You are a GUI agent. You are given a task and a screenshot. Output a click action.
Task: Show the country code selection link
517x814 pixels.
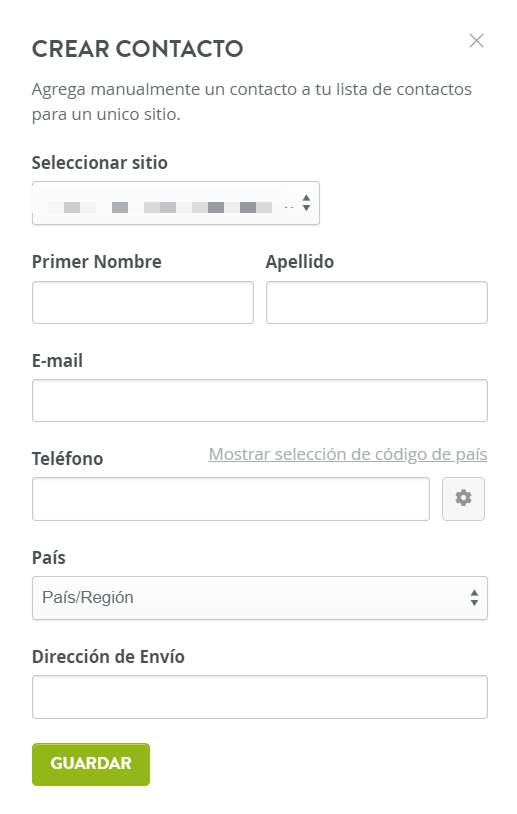click(x=348, y=454)
